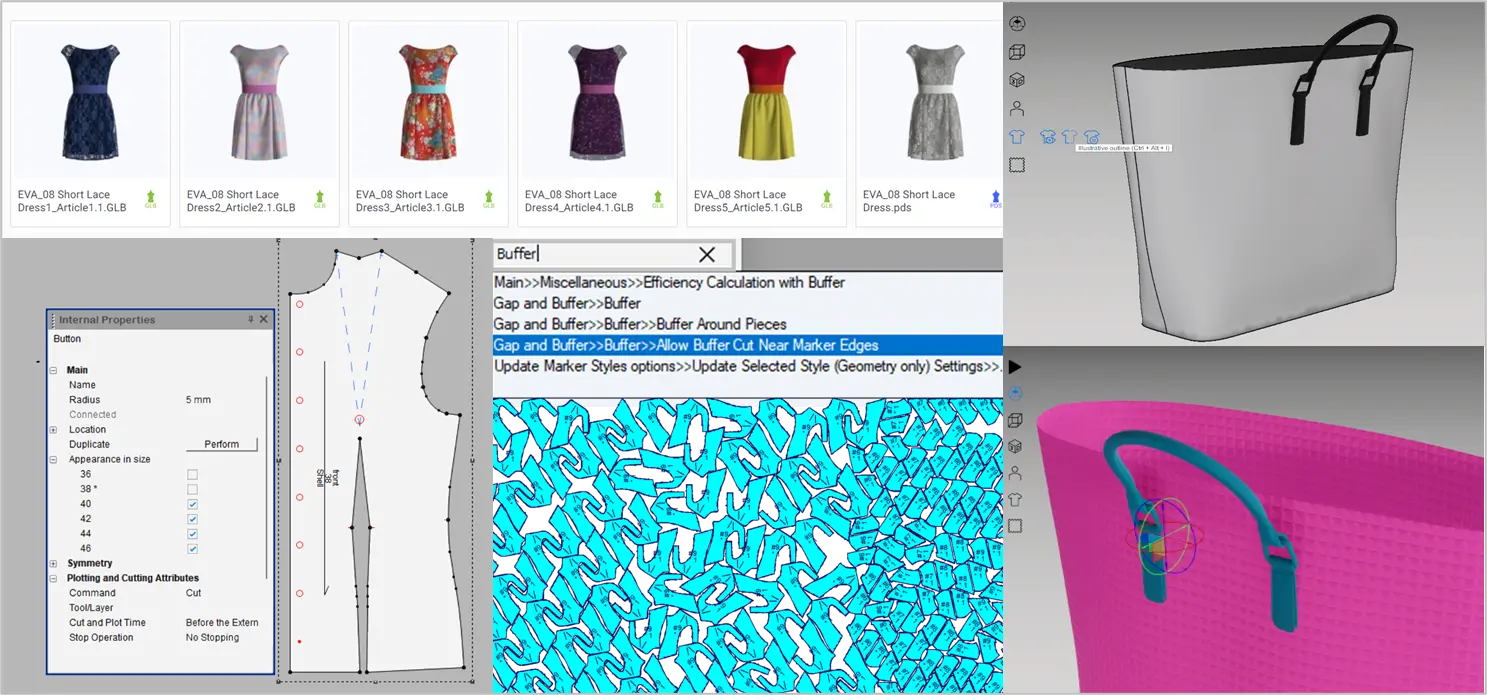This screenshot has height=695, width=1487.
Task: Uncheck size 40 appearance checkbox
Action: coord(192,504)
